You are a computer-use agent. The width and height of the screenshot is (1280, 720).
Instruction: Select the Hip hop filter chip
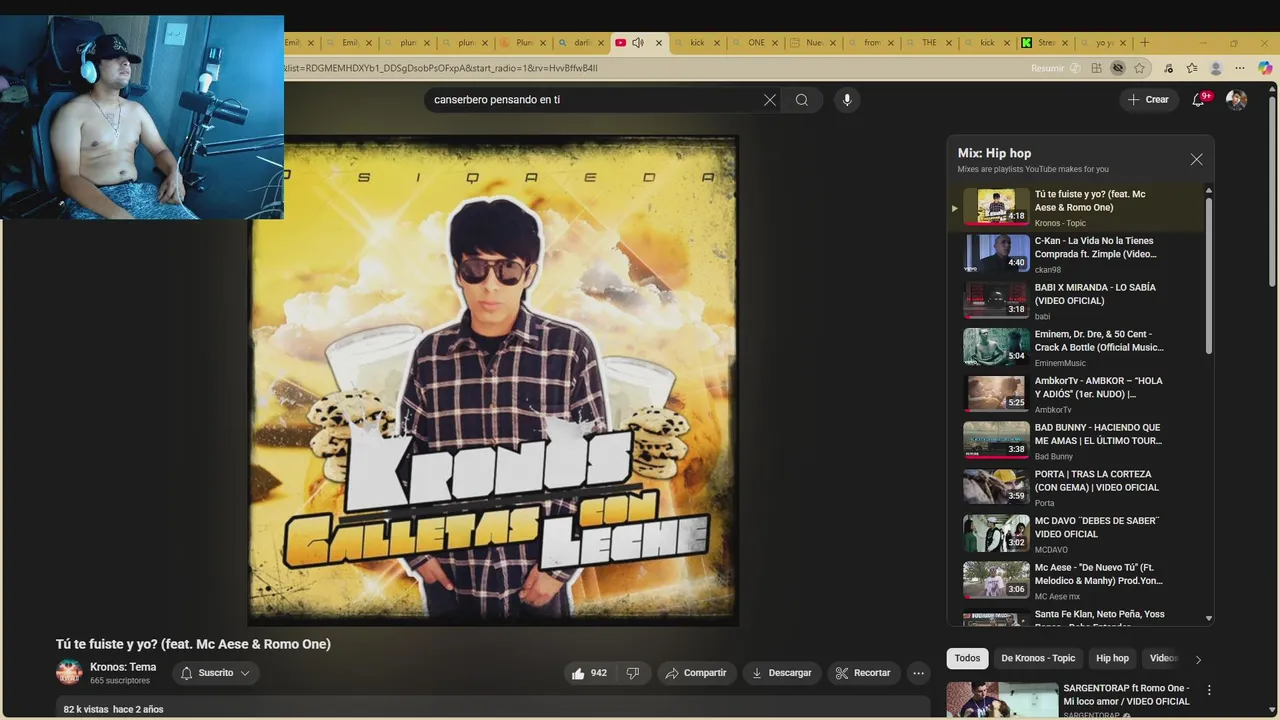[x=1112, y=658]
